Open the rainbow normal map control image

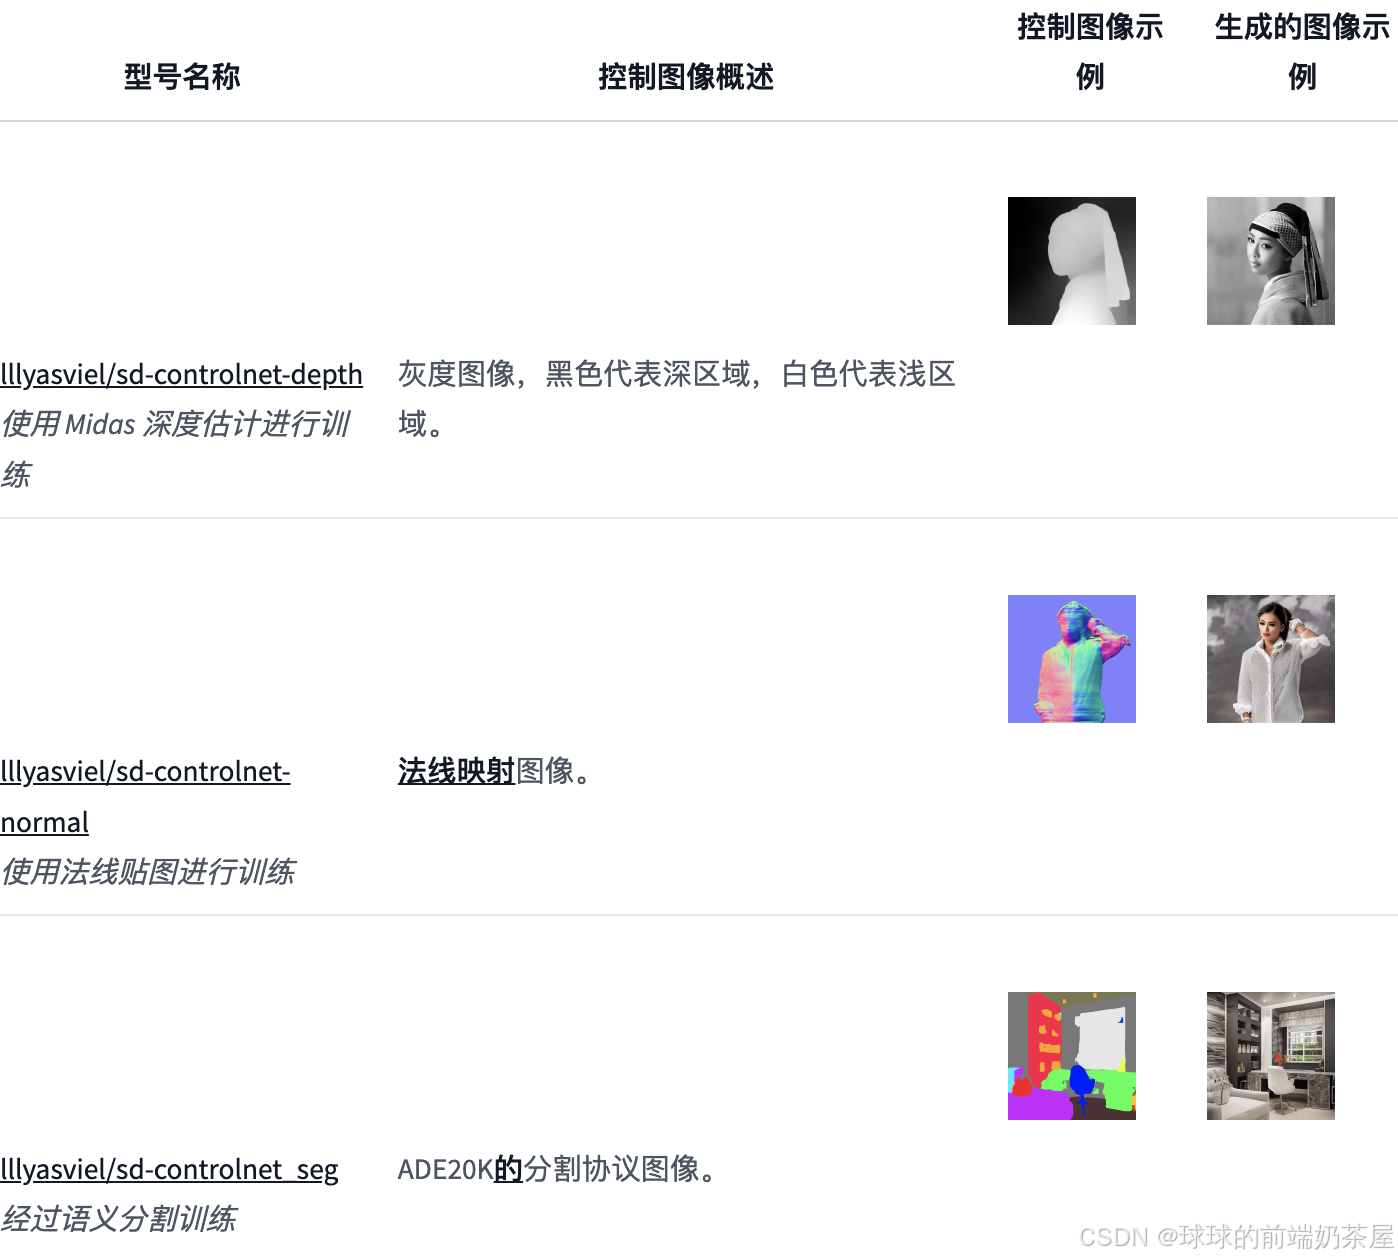tap(1072, 659)
